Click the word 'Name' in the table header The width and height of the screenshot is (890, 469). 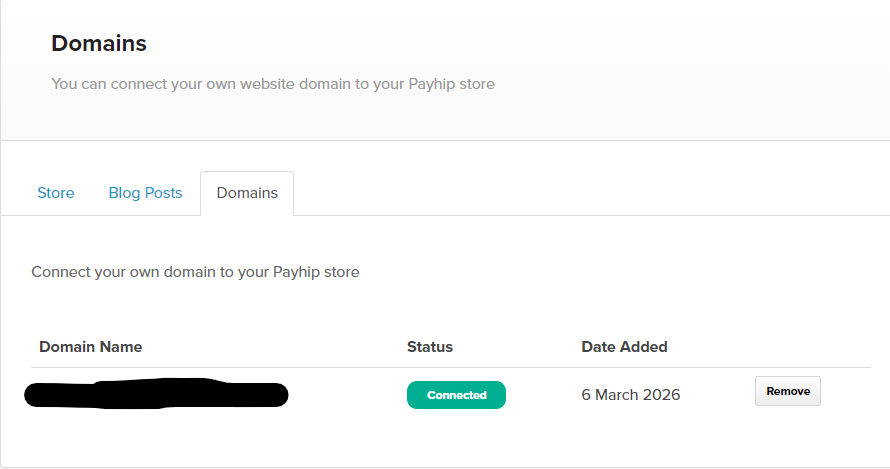tap(121, 347)
